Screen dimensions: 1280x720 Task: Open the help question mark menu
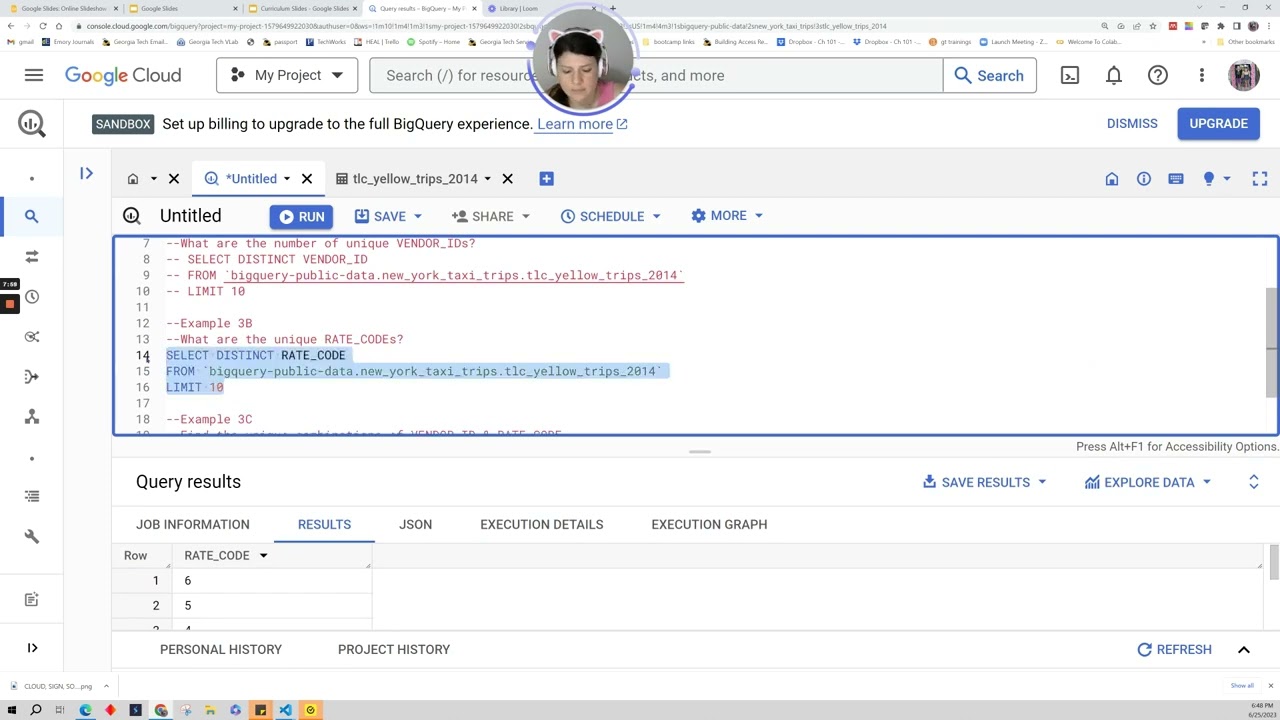tap(1158, 75)
